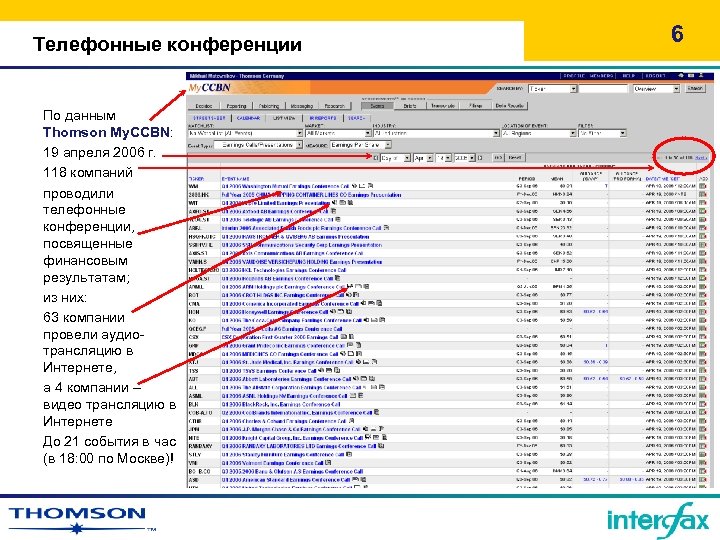Click the add icon at the ABT row end

tap(703, 379)
